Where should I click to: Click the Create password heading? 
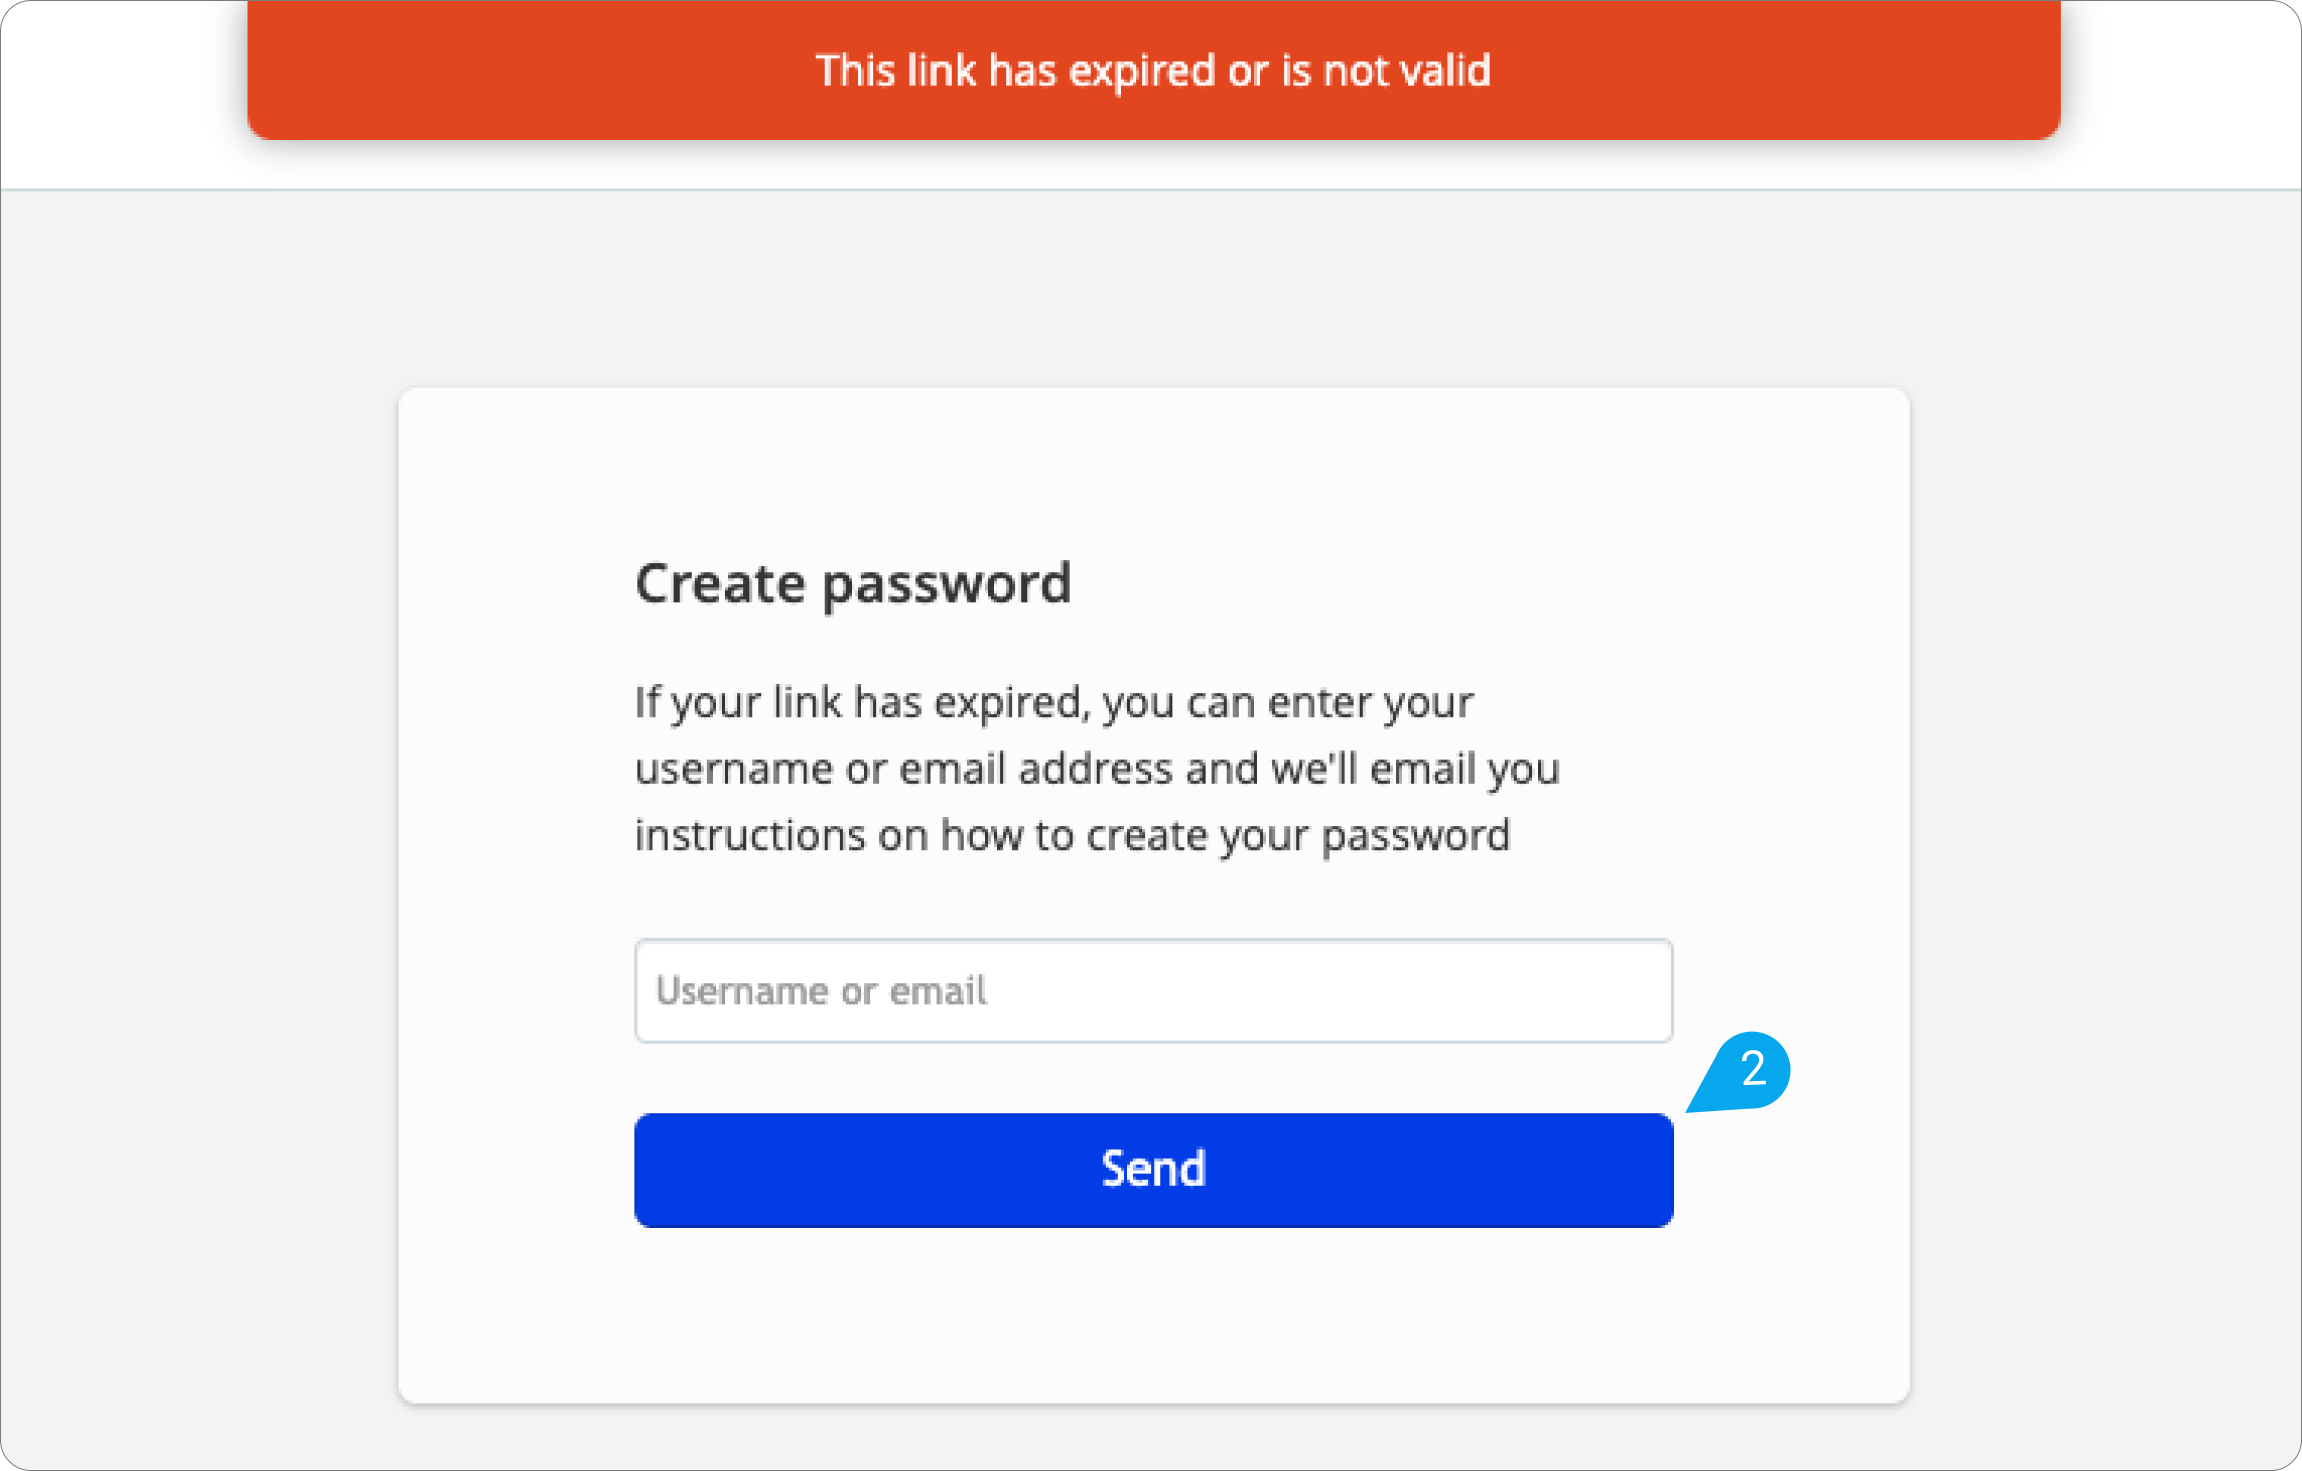coord(854,583)
